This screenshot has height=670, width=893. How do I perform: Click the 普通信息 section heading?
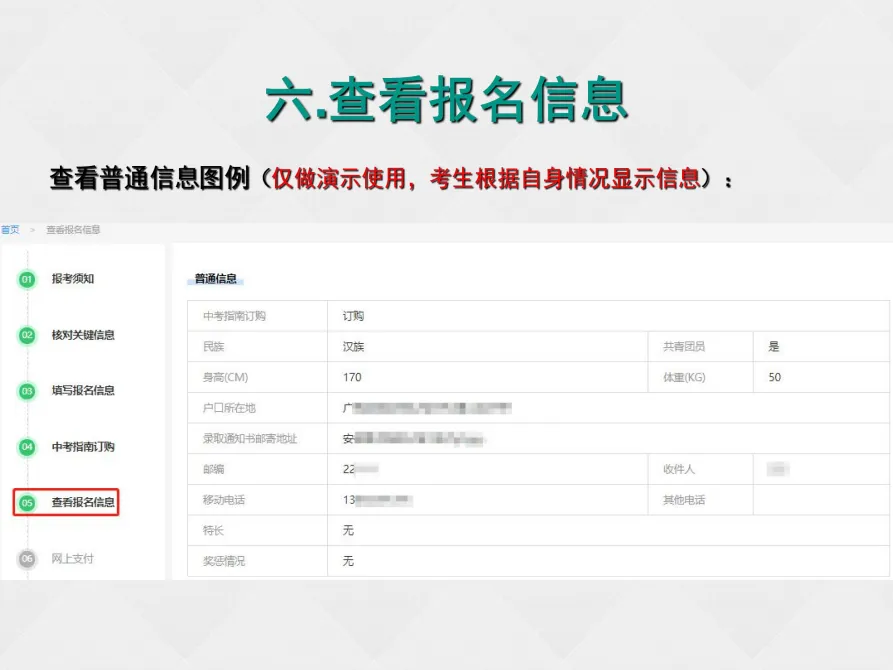(x=215, y=279)
